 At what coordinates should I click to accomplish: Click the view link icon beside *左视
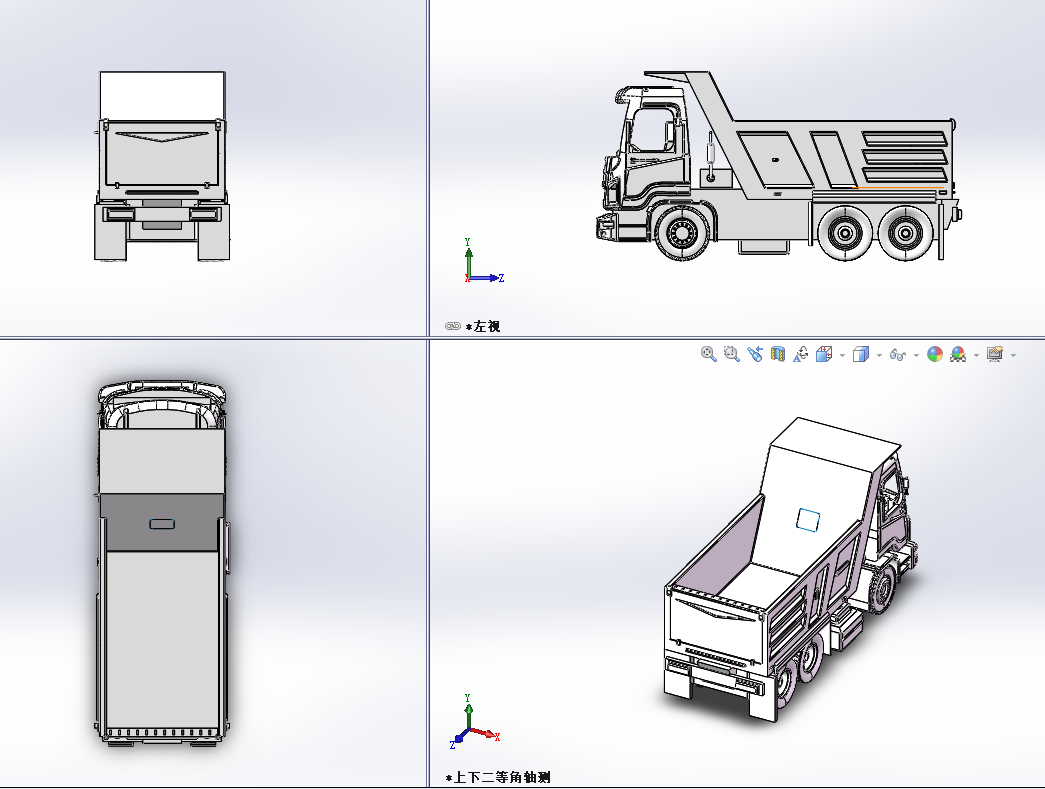[x=453, y=326]
